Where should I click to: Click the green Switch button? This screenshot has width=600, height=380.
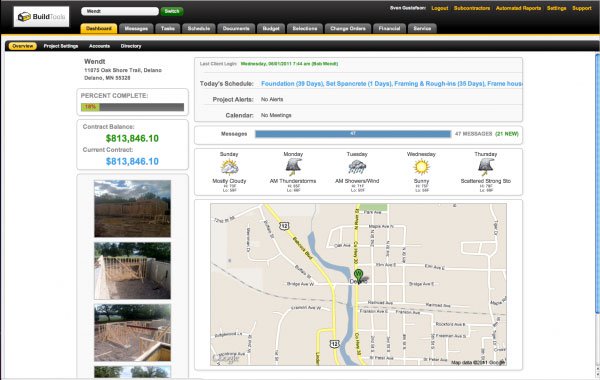[x=172, y=11]
